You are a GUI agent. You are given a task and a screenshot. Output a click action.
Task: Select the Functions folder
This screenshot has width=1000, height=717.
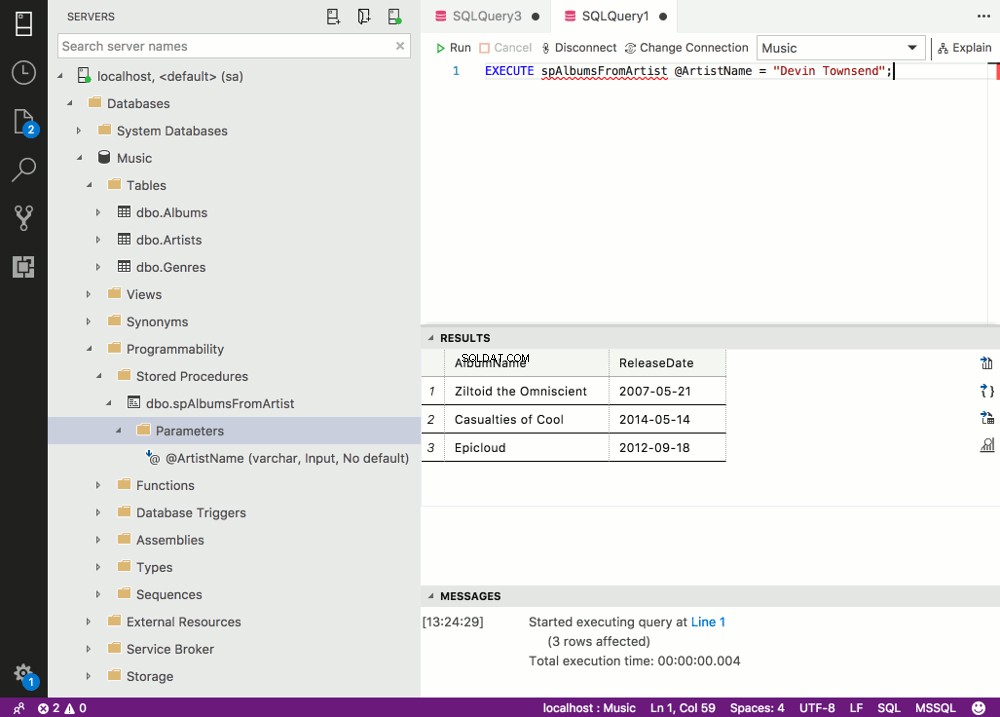pyautogui.click(x=165, y=485)
